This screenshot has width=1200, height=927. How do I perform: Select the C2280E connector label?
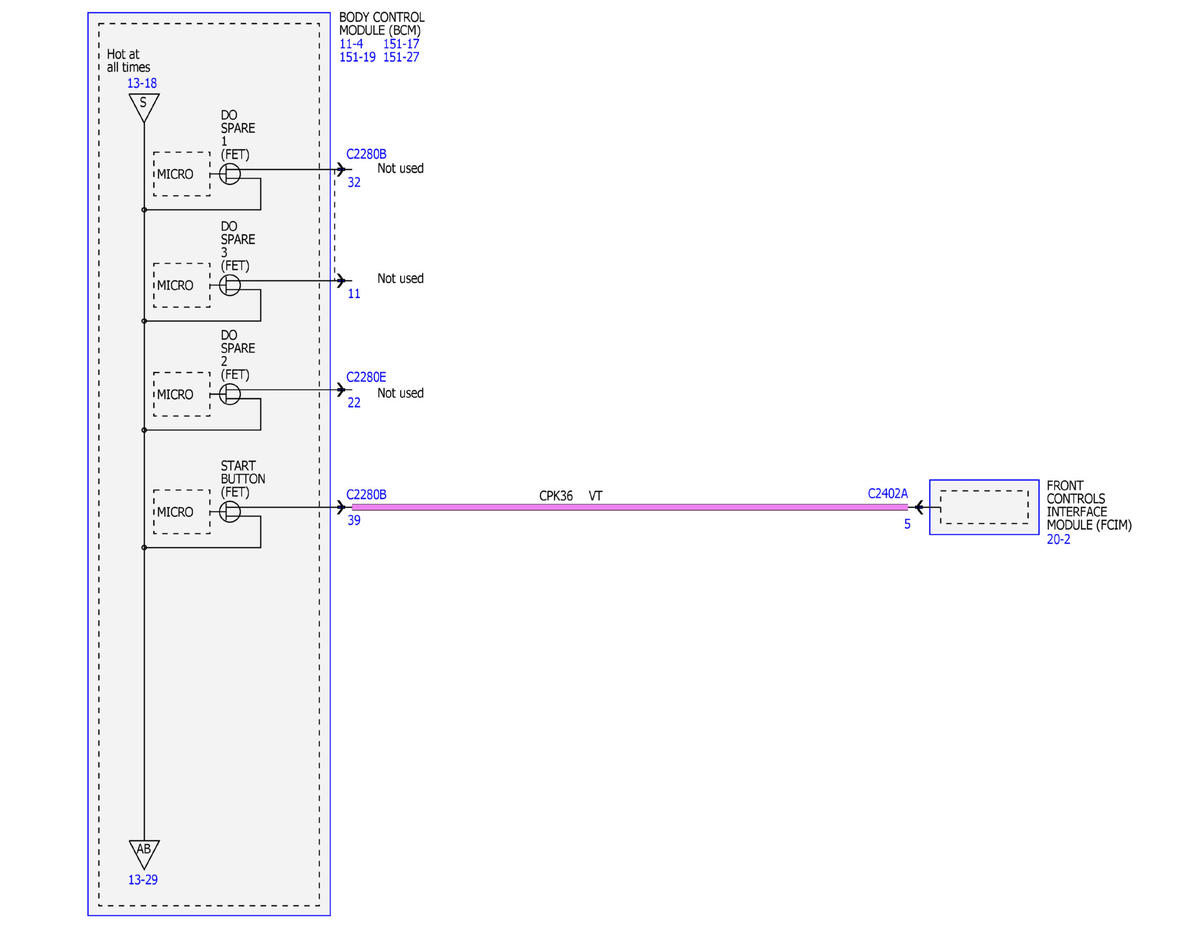(x=366, y=377)
